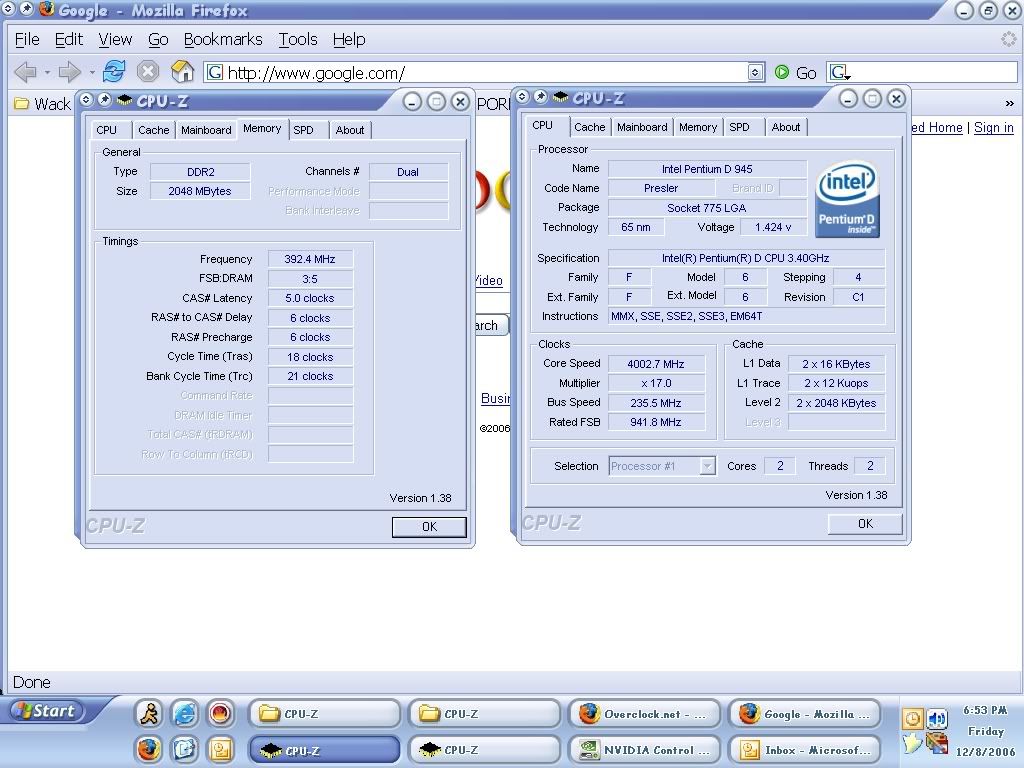This screenshot has width=1024, height=768.
Task: Switch to Mainboard tab in the memory CPU-Z window
Action: (x=206, y=130)
